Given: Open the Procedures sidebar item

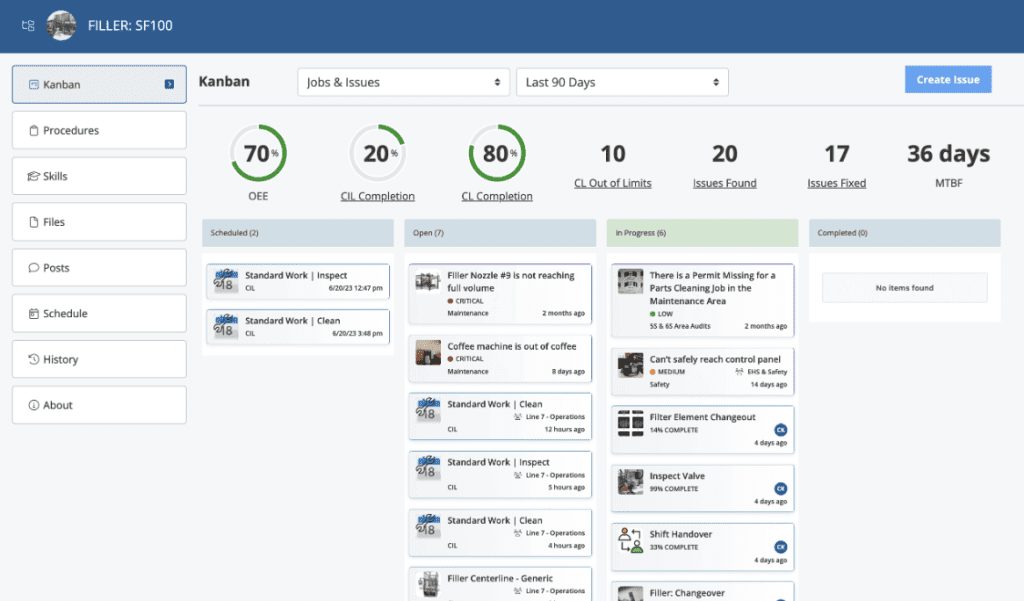Looking at the screenshot, I should tap(99, 130).
